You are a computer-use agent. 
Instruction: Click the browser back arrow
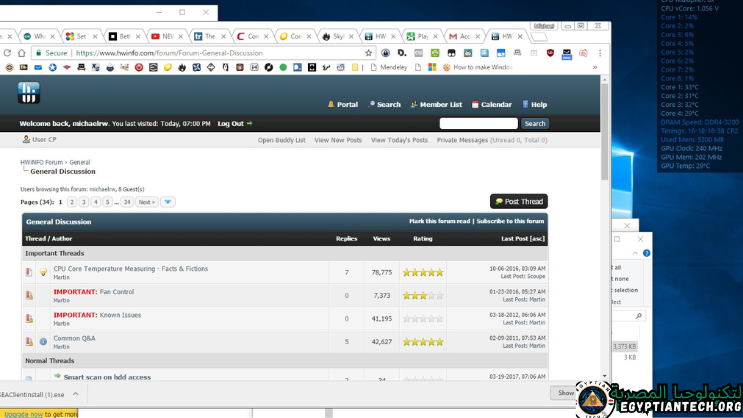(7, 53)
